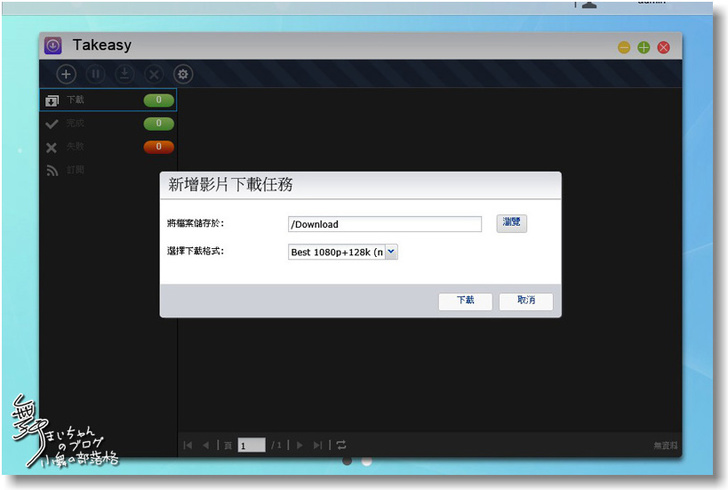728x490 pixels.
Task: Click the X icon beside 失敗
Action: (52, 148)
